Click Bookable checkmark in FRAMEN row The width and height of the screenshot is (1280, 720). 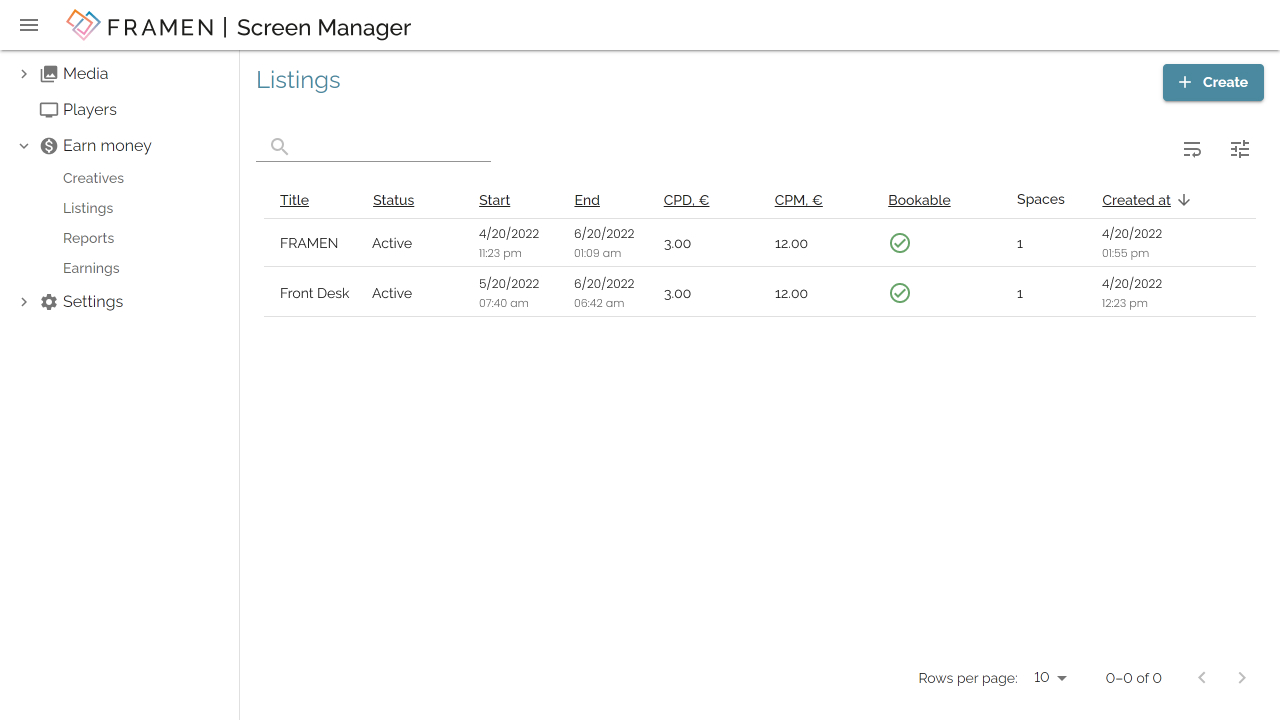point(900,243)
